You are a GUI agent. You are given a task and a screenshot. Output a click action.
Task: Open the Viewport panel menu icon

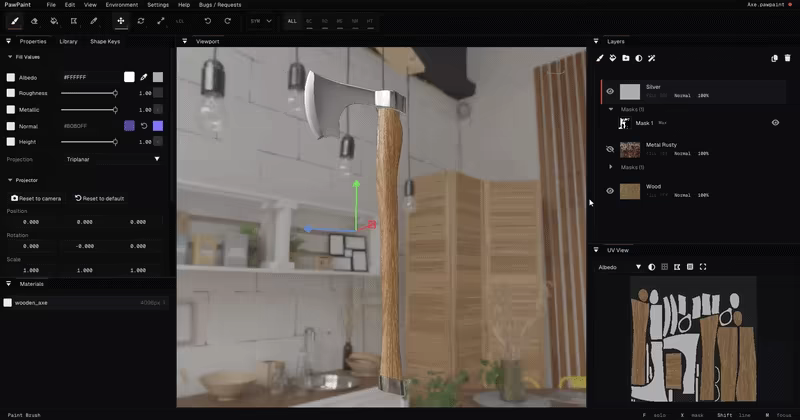coord(185,41)
